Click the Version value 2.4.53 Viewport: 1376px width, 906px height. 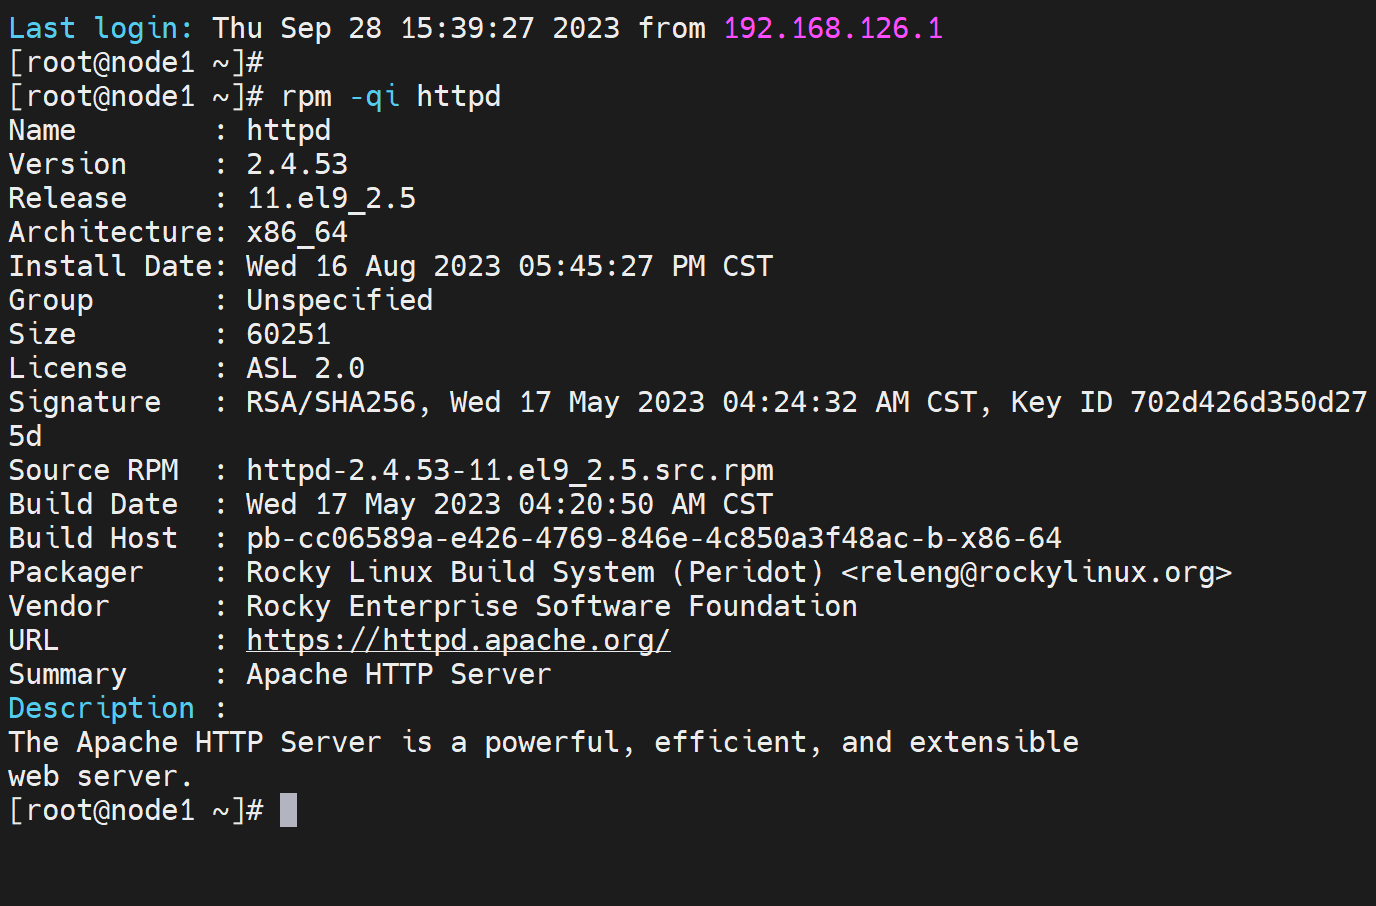tap(297, 164)
